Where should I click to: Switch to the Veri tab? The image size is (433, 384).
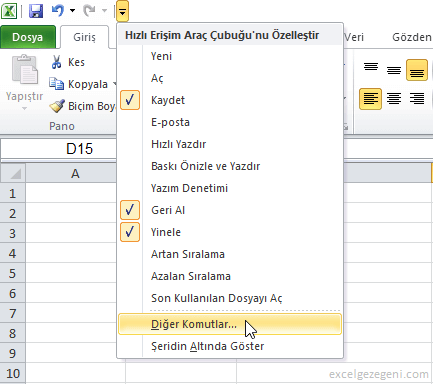click(354, 37)
